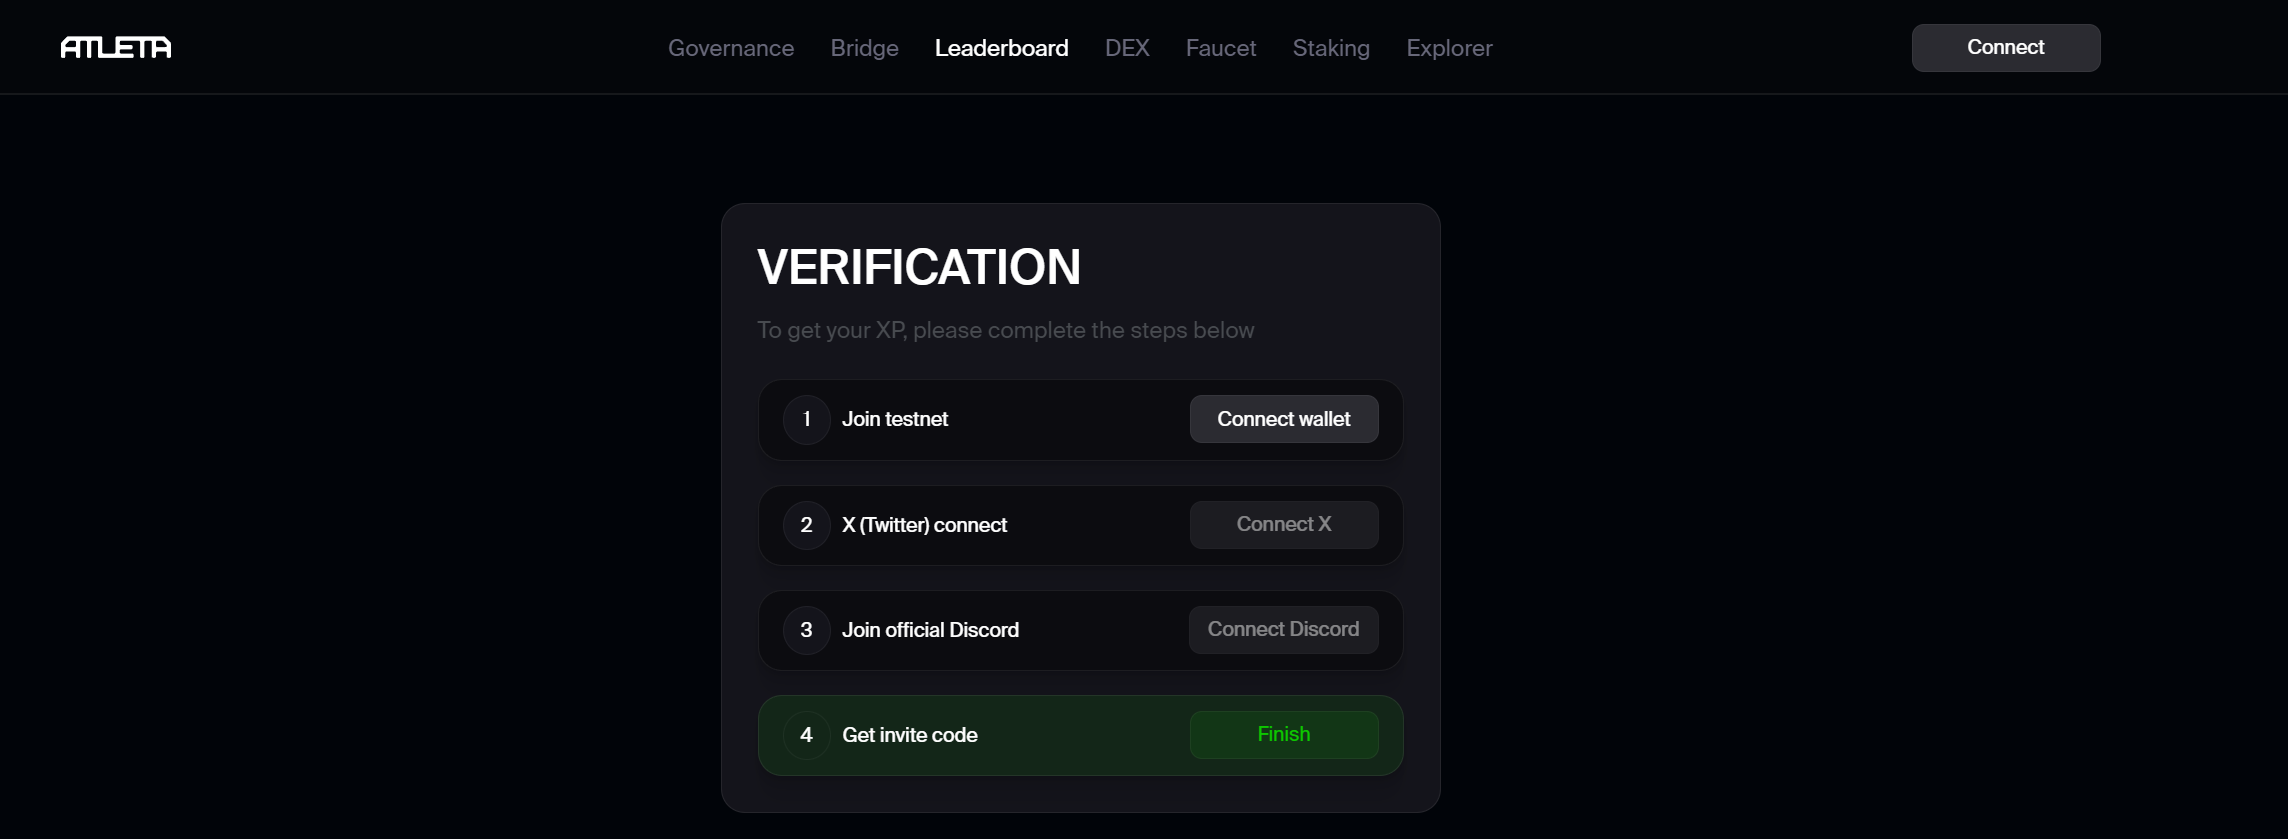
Task: Open the DEX page
Action: [1127, 48]
